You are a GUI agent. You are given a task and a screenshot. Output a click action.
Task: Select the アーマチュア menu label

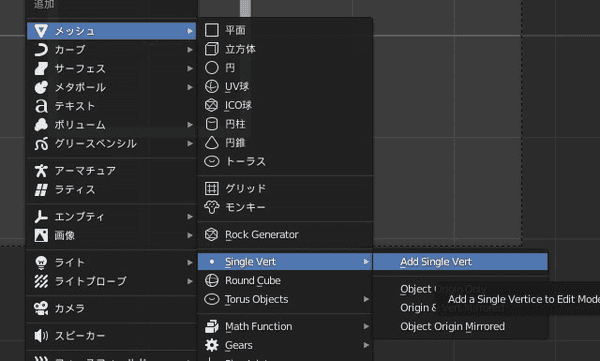(85, 171)
